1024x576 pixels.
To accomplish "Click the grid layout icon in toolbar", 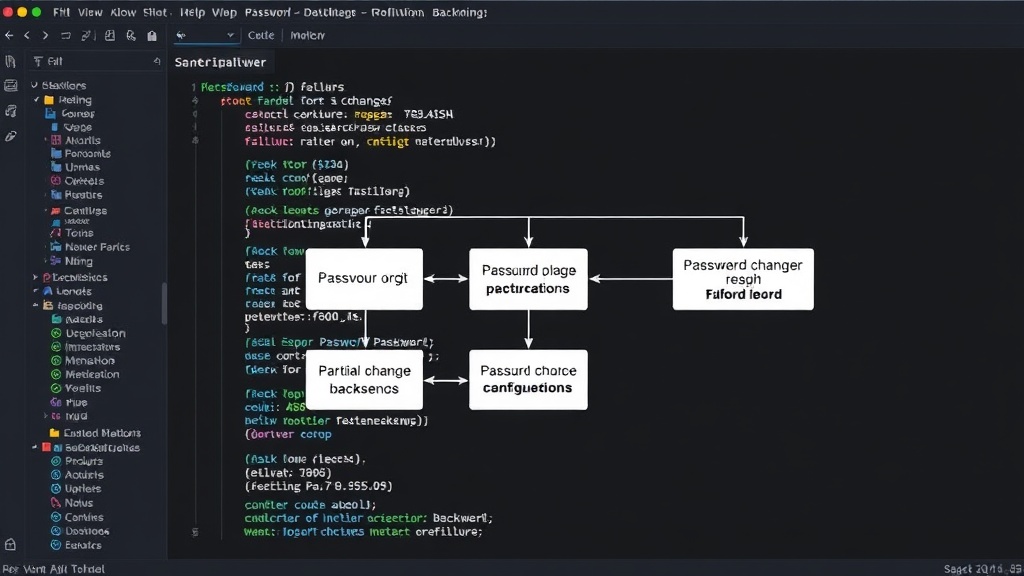I will [110, 35].
